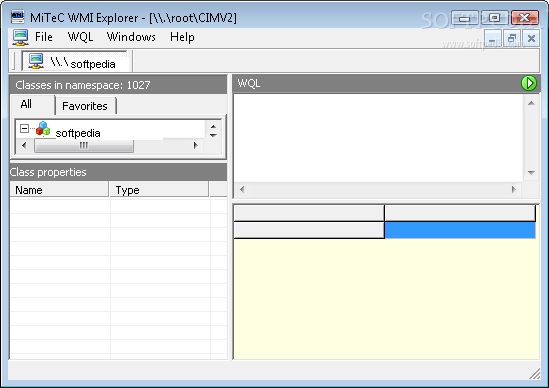This screenshot has width=549, height=388.
Task: Click the class tree scroll up arrow
Action: tap(213, 126)
